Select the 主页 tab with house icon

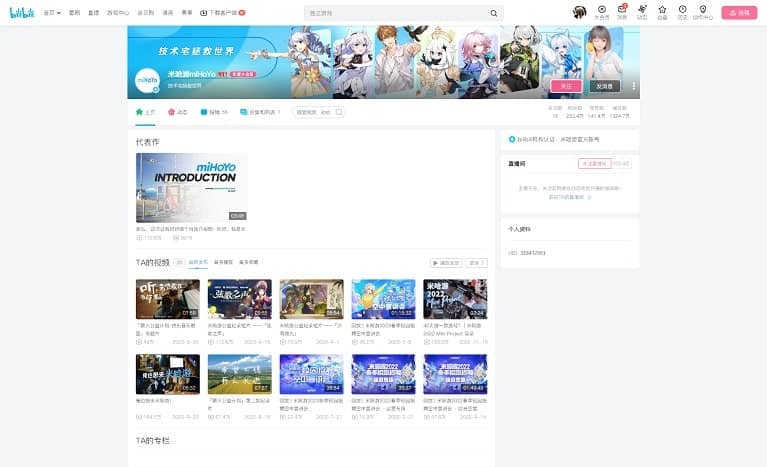coord(145,112)
